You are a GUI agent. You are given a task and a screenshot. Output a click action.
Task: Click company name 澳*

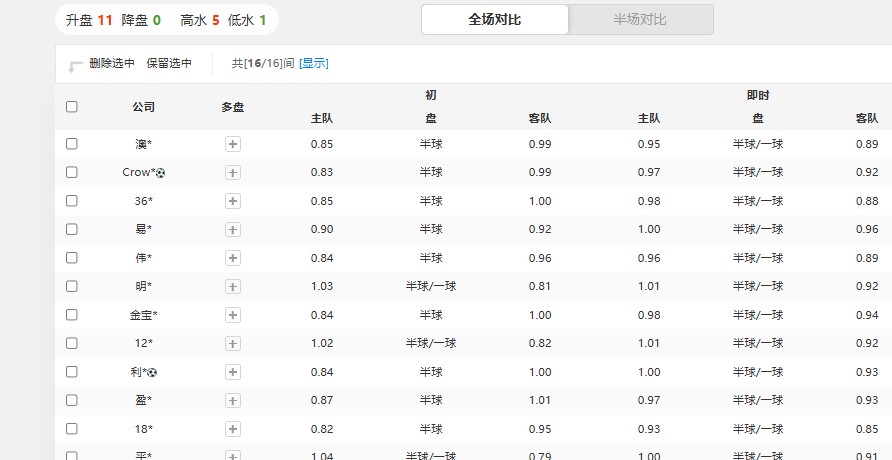[x=143, y=144]
